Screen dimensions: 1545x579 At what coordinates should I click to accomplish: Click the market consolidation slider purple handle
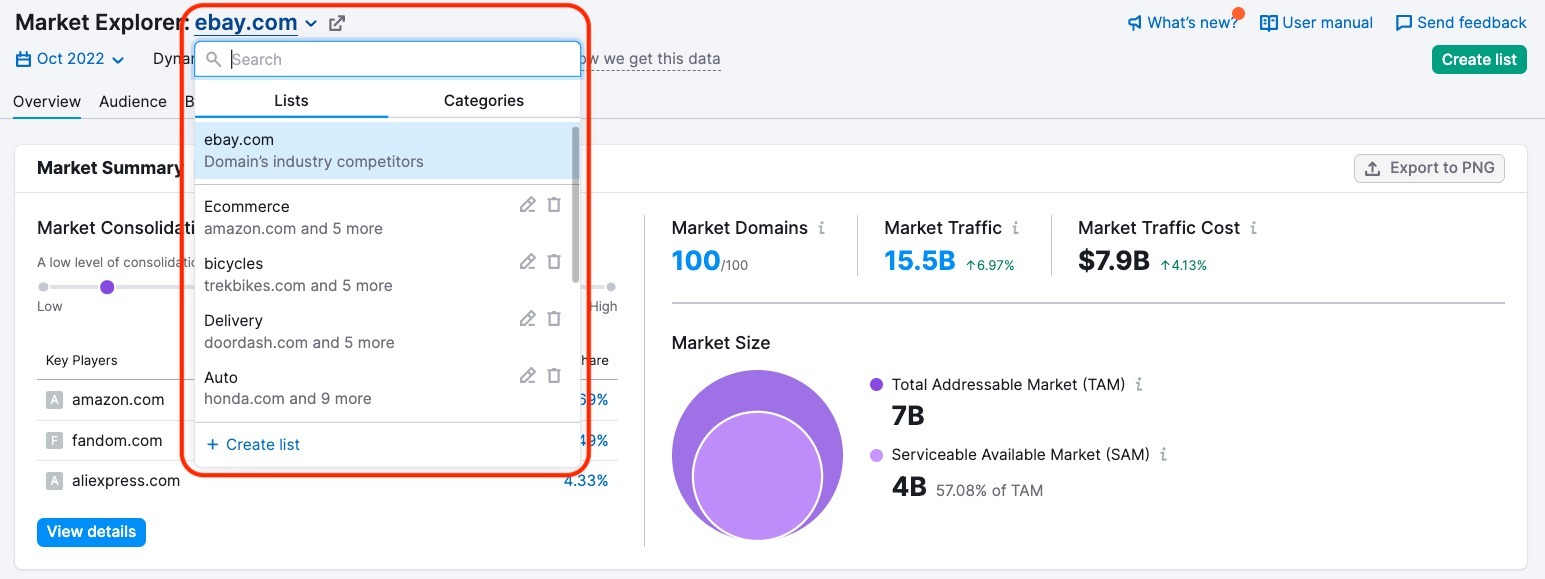(107, 287)
